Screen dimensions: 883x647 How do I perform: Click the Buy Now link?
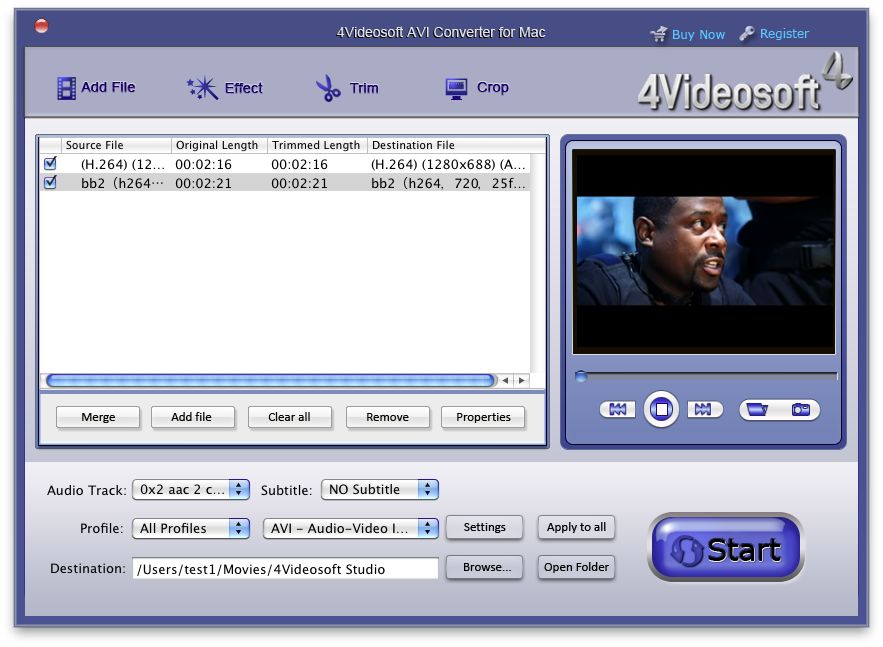698,34
